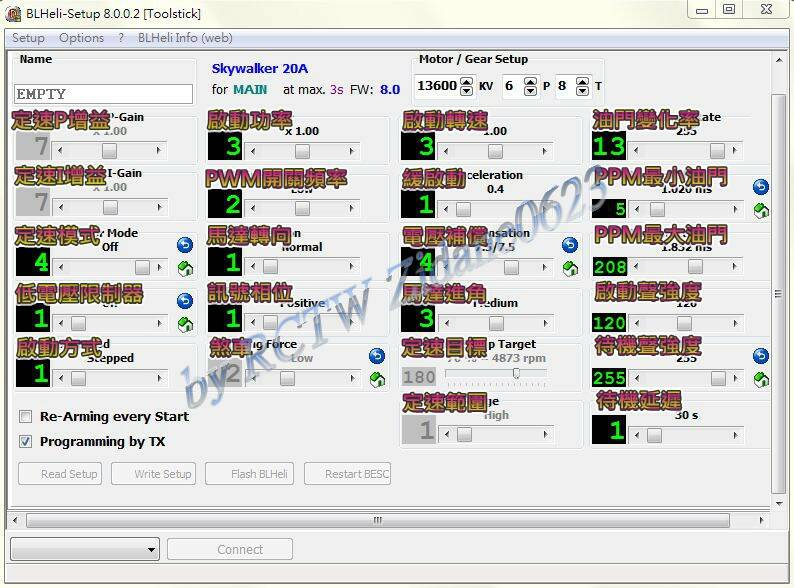794x588 pixels.
Task: Click the blue undo icon beside 電壓補償
Action: (570, 245)
